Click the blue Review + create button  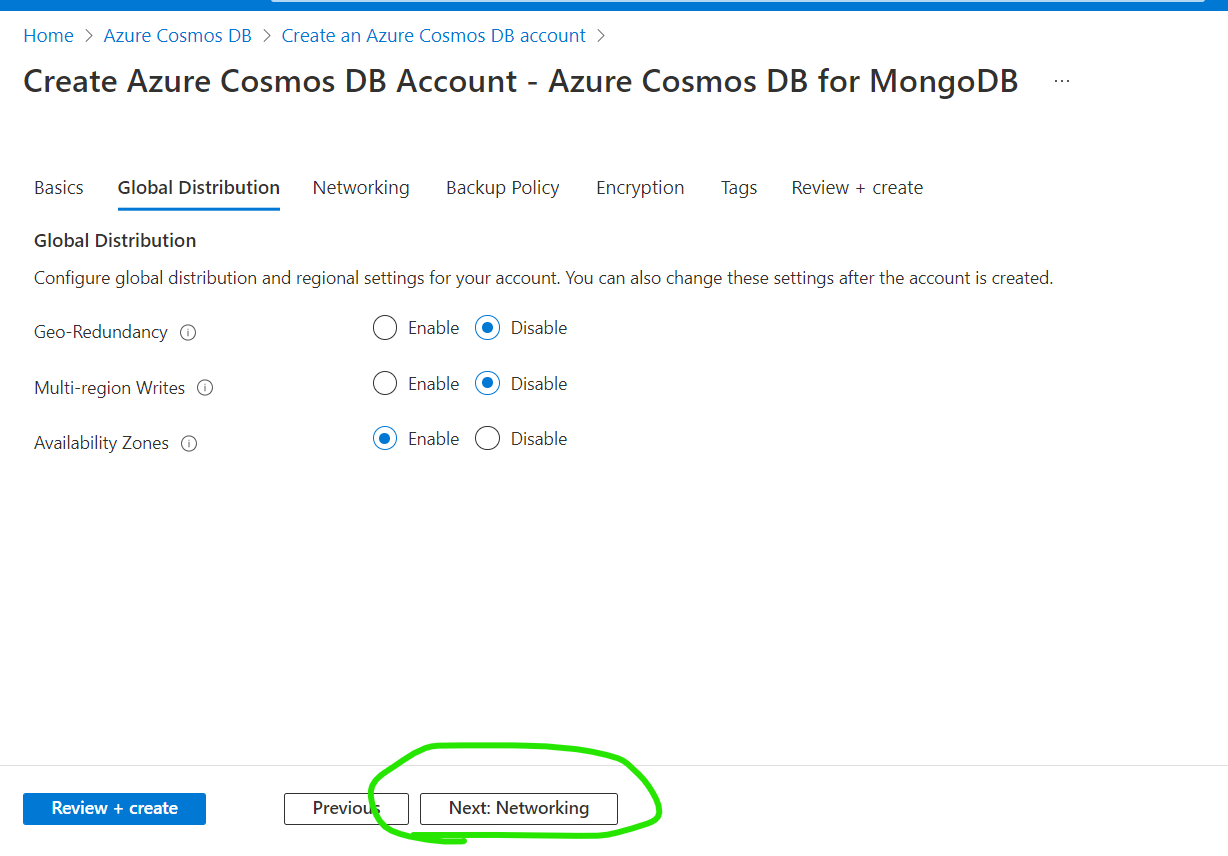click(114, 808)
